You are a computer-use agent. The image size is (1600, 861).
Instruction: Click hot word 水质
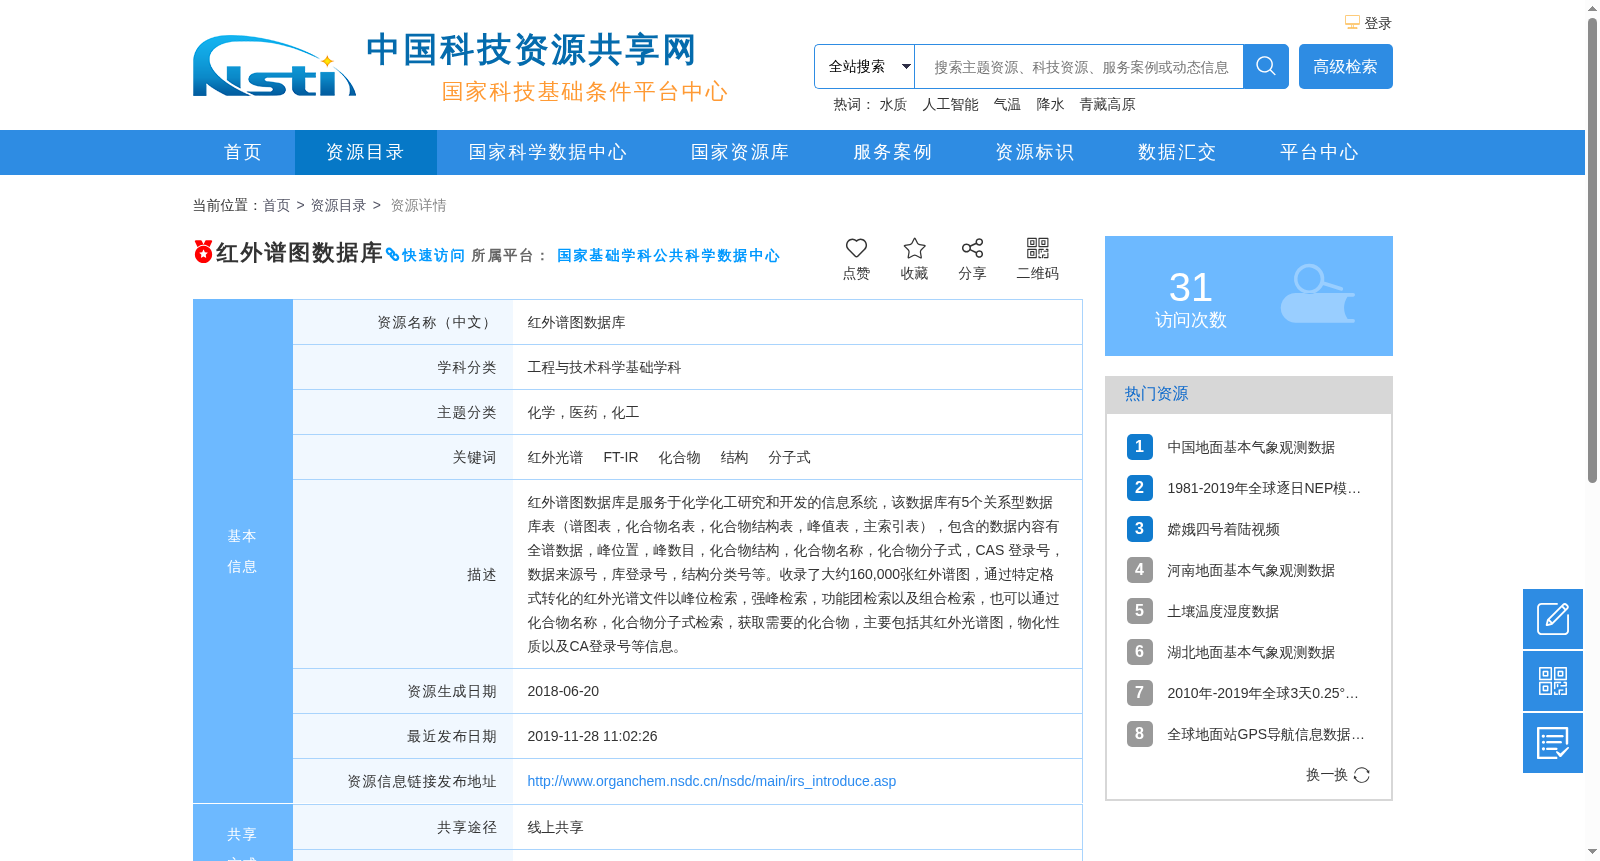[x=893, y=104]
